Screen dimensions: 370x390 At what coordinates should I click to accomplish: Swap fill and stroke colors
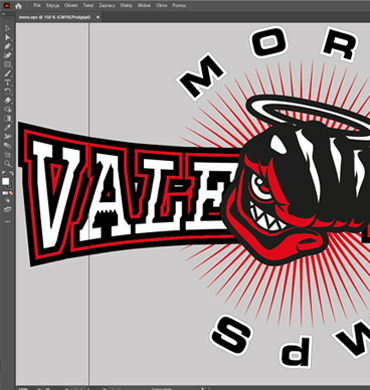point(11,174)
